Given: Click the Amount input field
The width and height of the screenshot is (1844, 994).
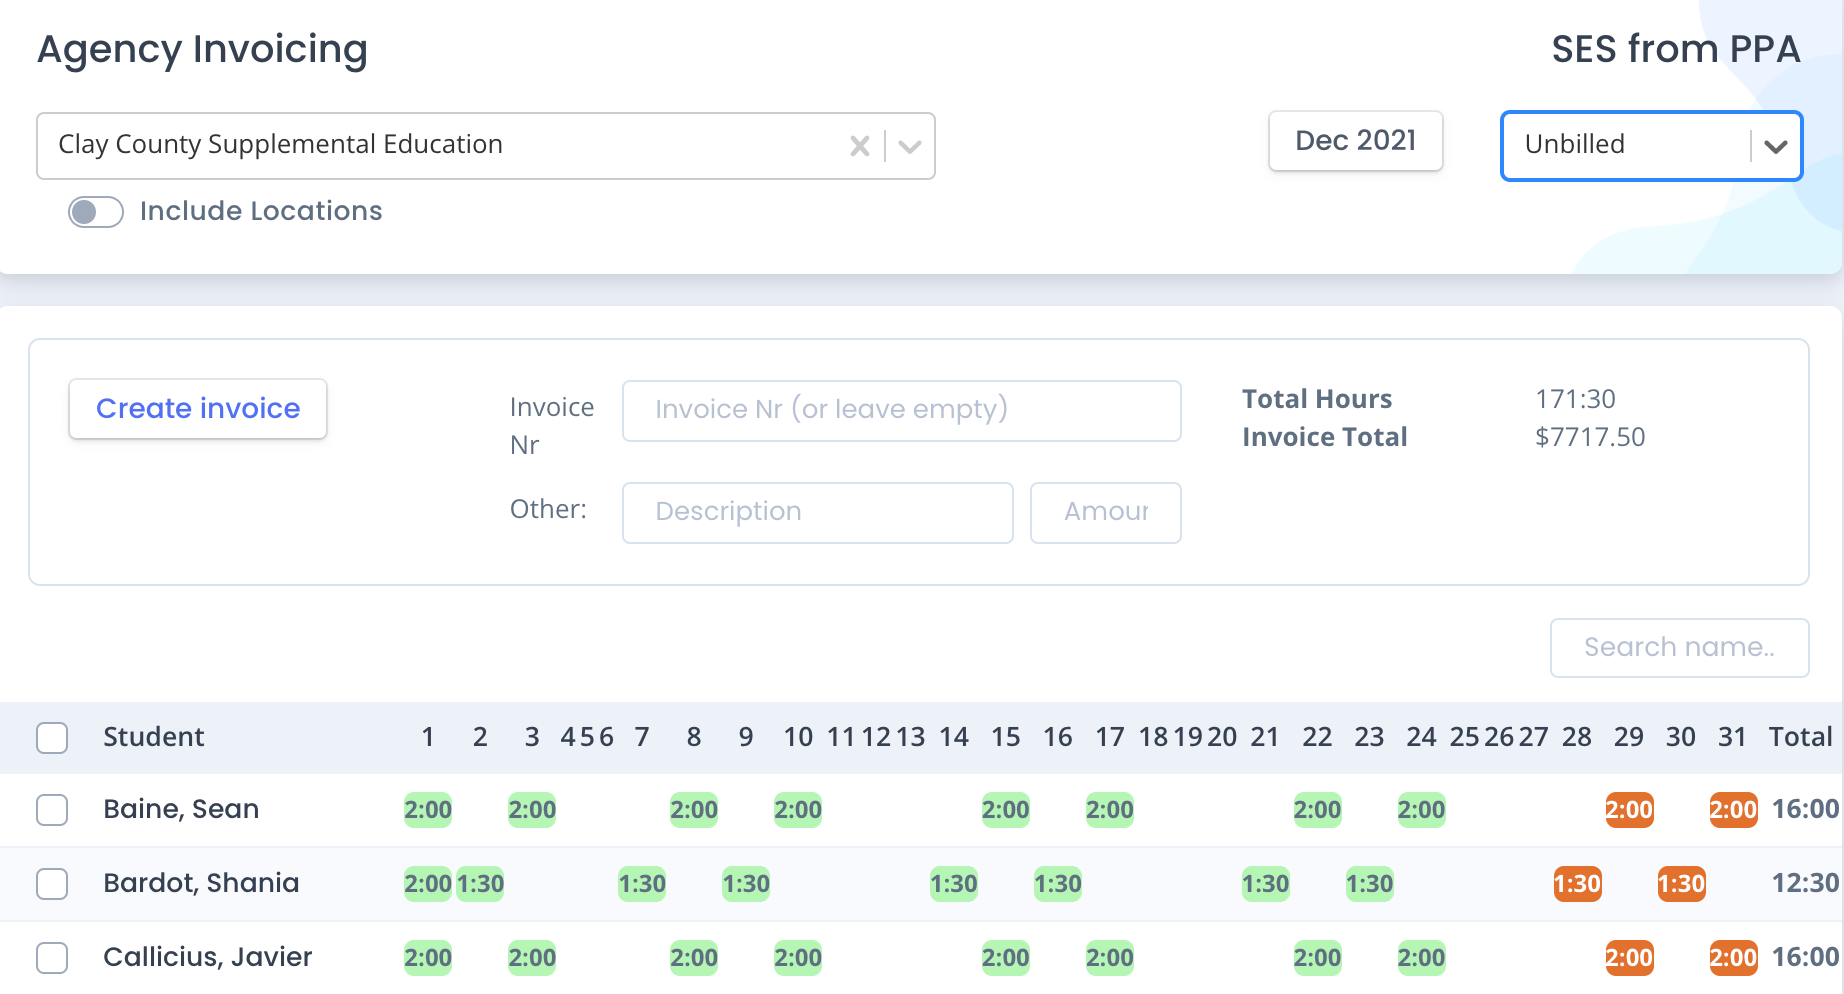Looking at the screenshot, I should [x=1105, y=512].
